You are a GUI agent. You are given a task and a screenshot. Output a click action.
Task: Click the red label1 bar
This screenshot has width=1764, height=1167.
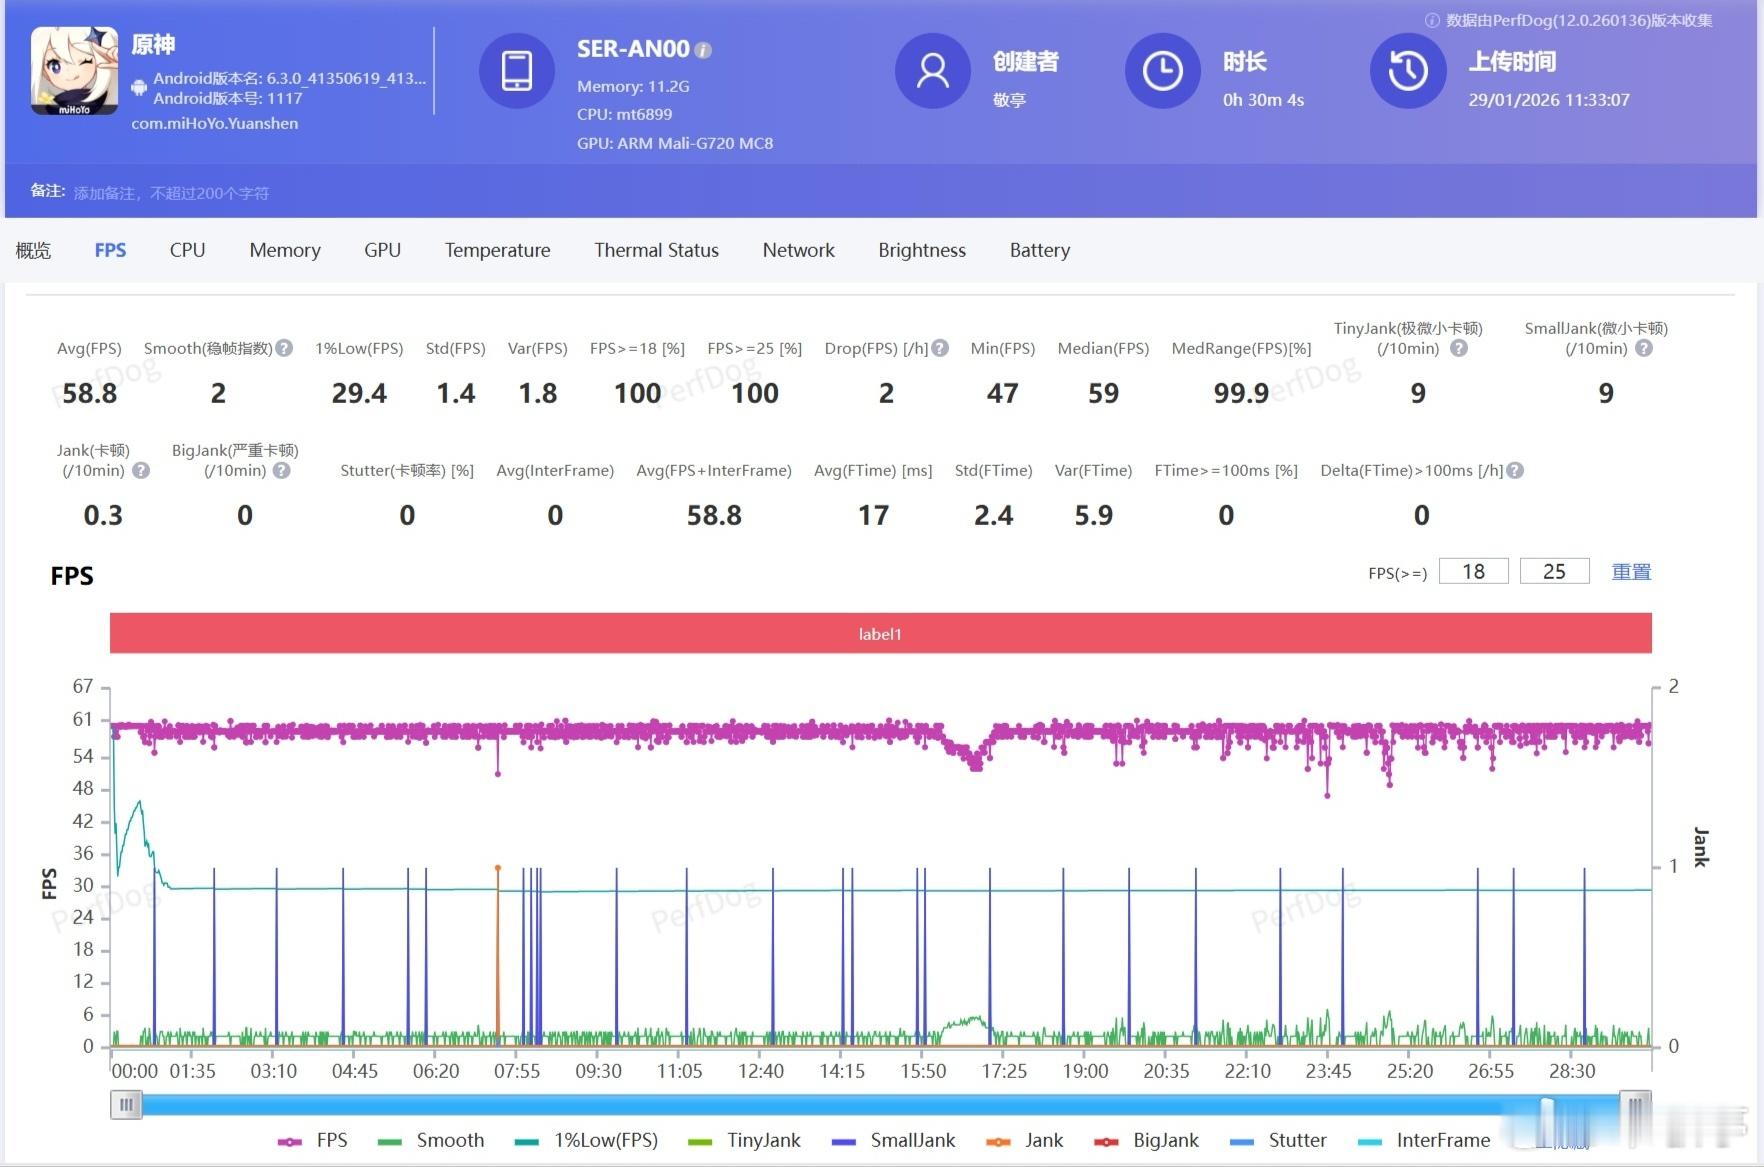(880, 633)
